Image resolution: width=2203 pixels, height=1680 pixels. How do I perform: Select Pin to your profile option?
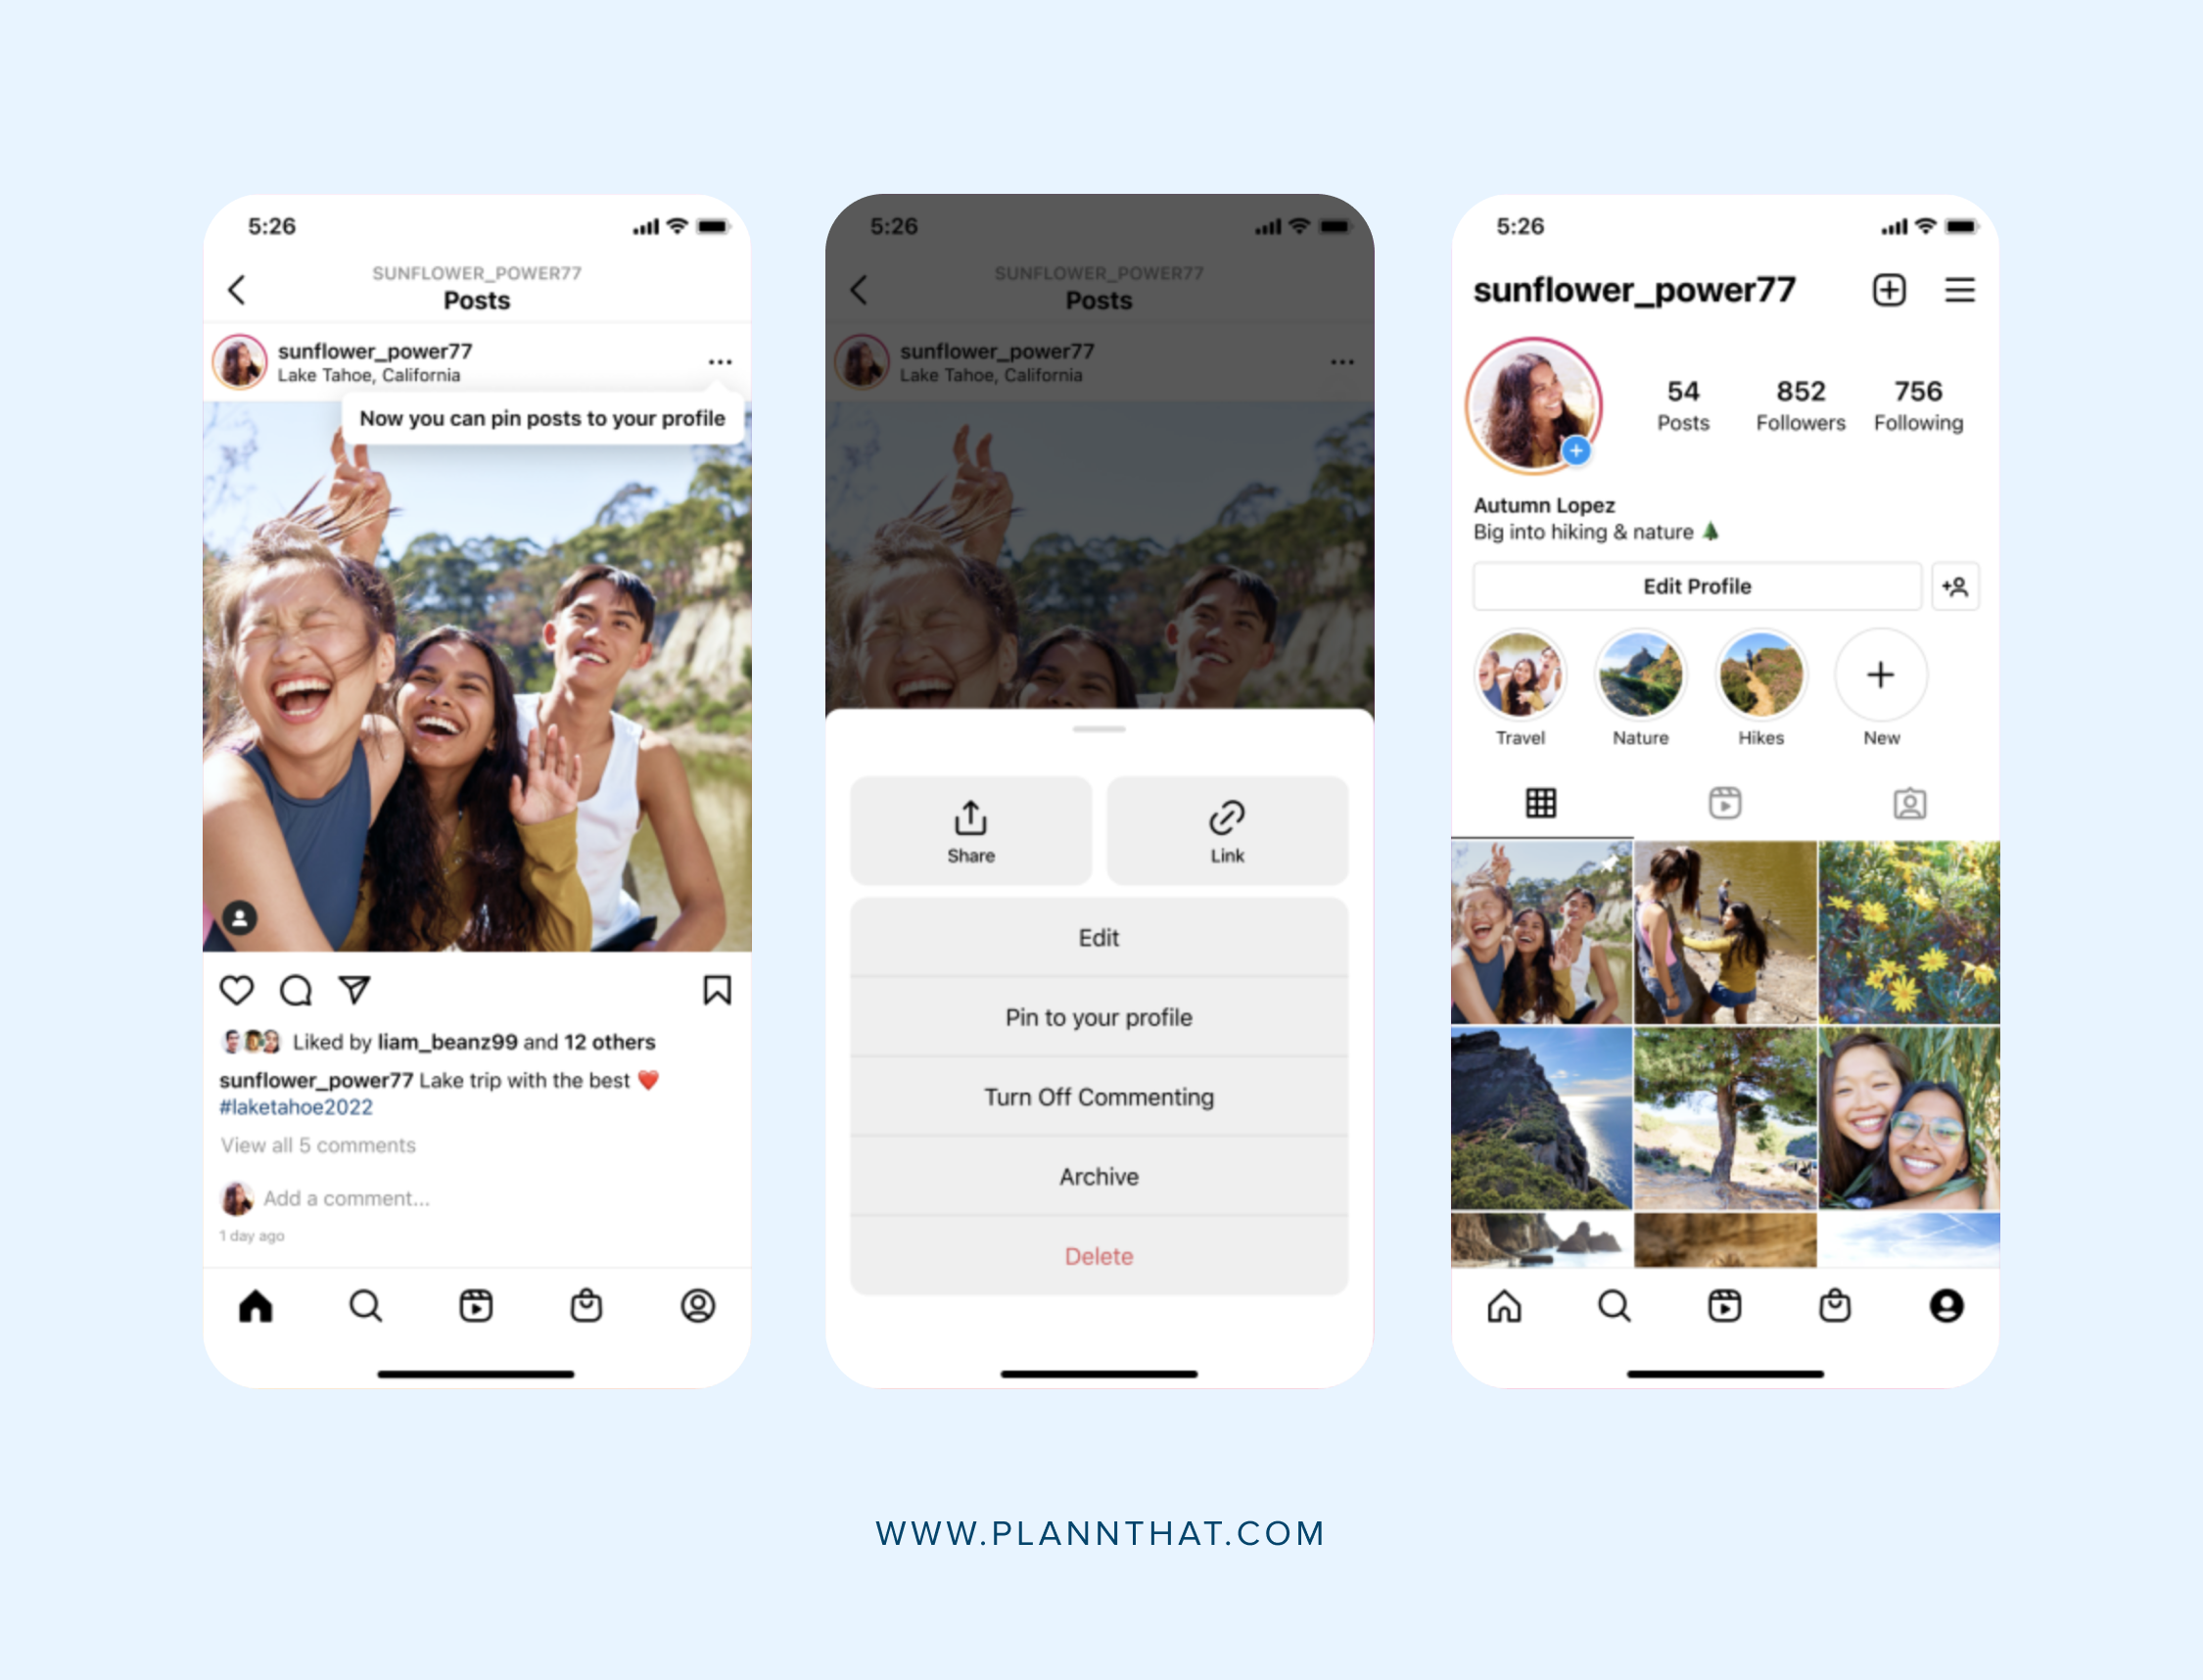(x=1100, y=1016)
